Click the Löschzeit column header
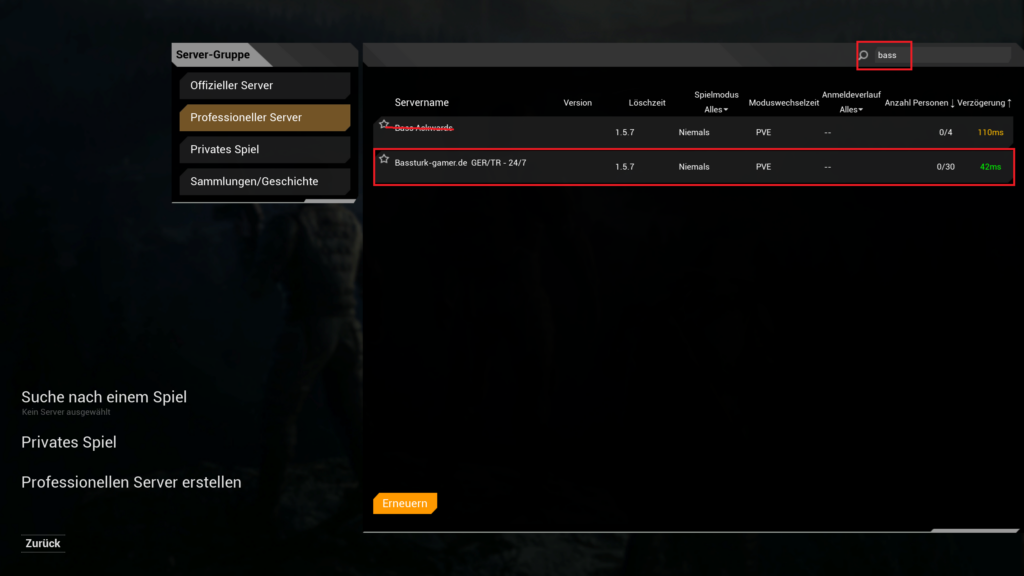 click(x=645, y=103)
